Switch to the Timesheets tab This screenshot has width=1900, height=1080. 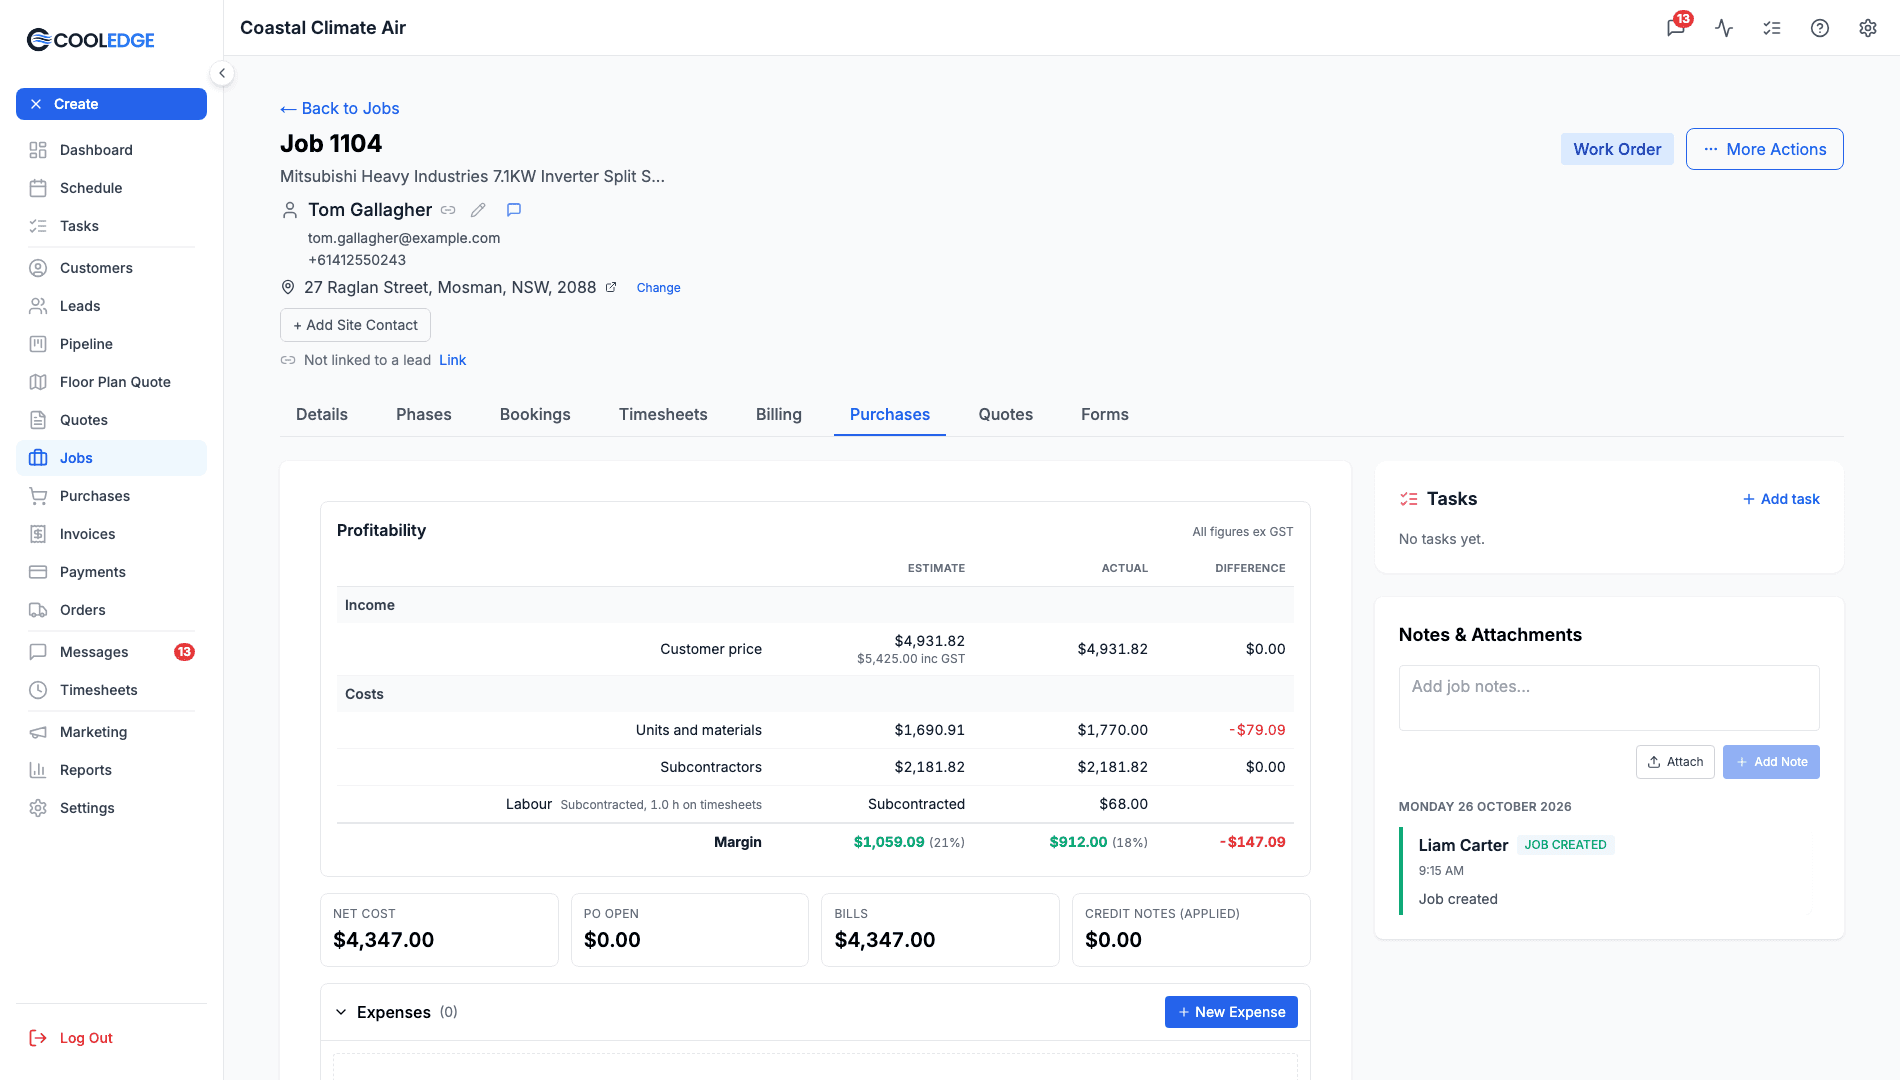pos(663,414)
